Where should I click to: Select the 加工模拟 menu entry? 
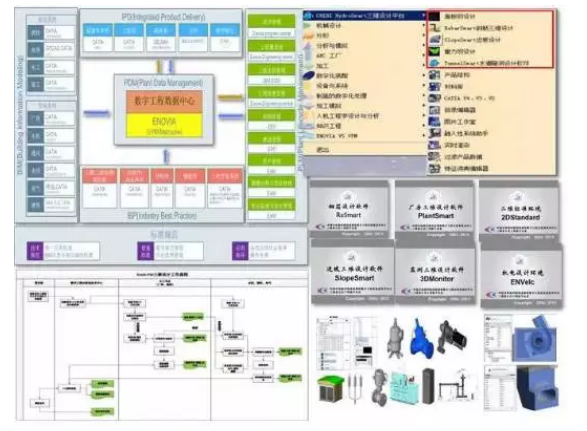pyautogui.click(x=329, y=106)
